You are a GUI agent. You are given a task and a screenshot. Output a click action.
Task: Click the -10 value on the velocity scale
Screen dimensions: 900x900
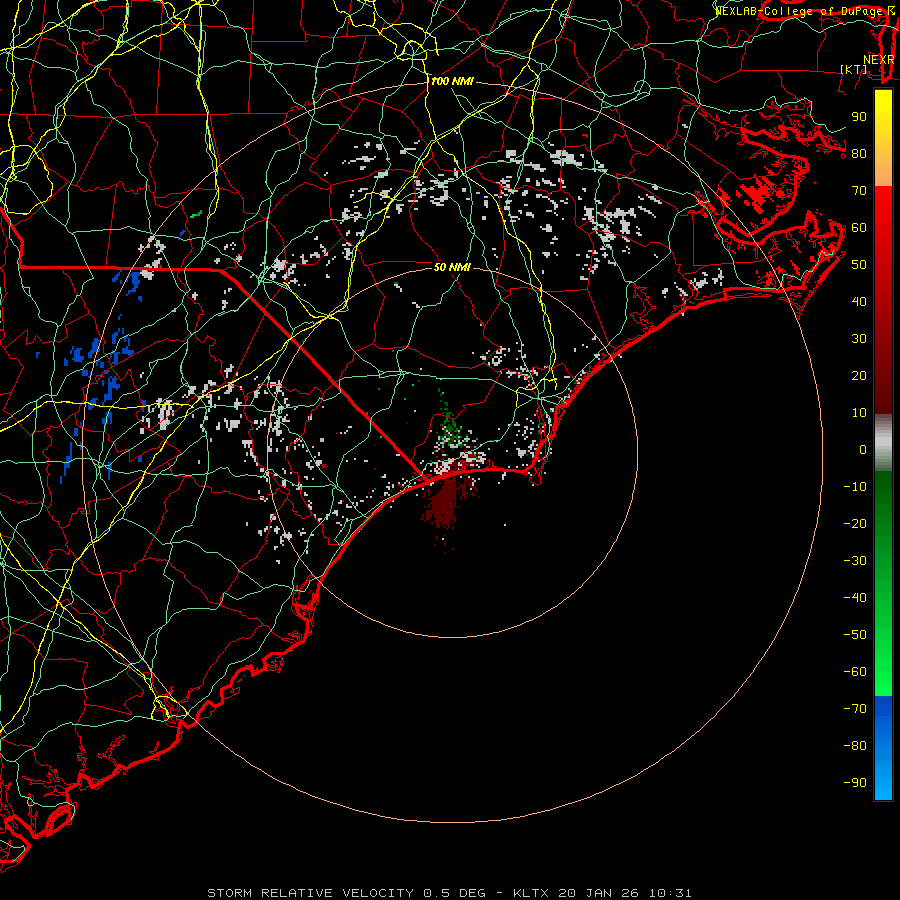[x=855, y=487]
